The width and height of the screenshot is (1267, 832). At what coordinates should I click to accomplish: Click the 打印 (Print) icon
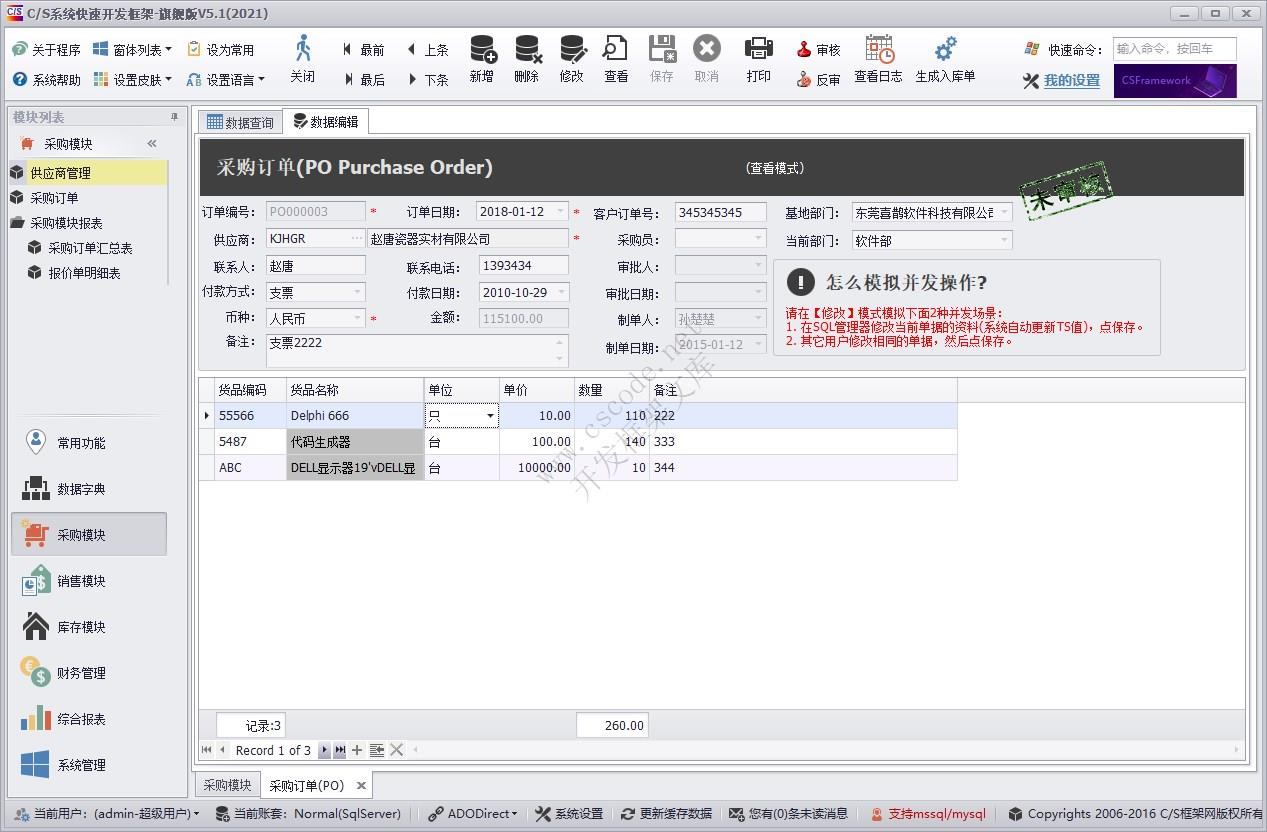(x=759, y=49)
